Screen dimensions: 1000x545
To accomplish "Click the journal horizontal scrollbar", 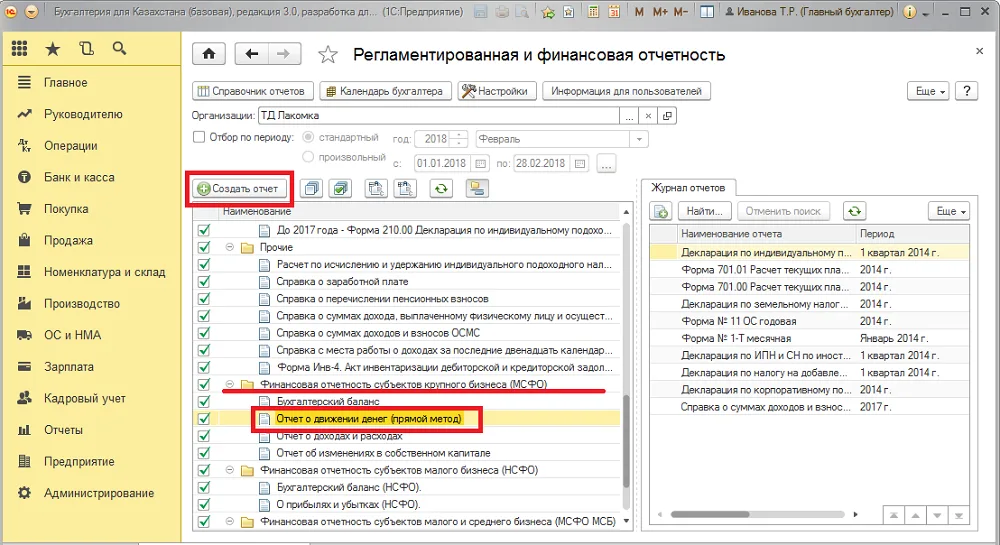I will click(x=710, y=514).
